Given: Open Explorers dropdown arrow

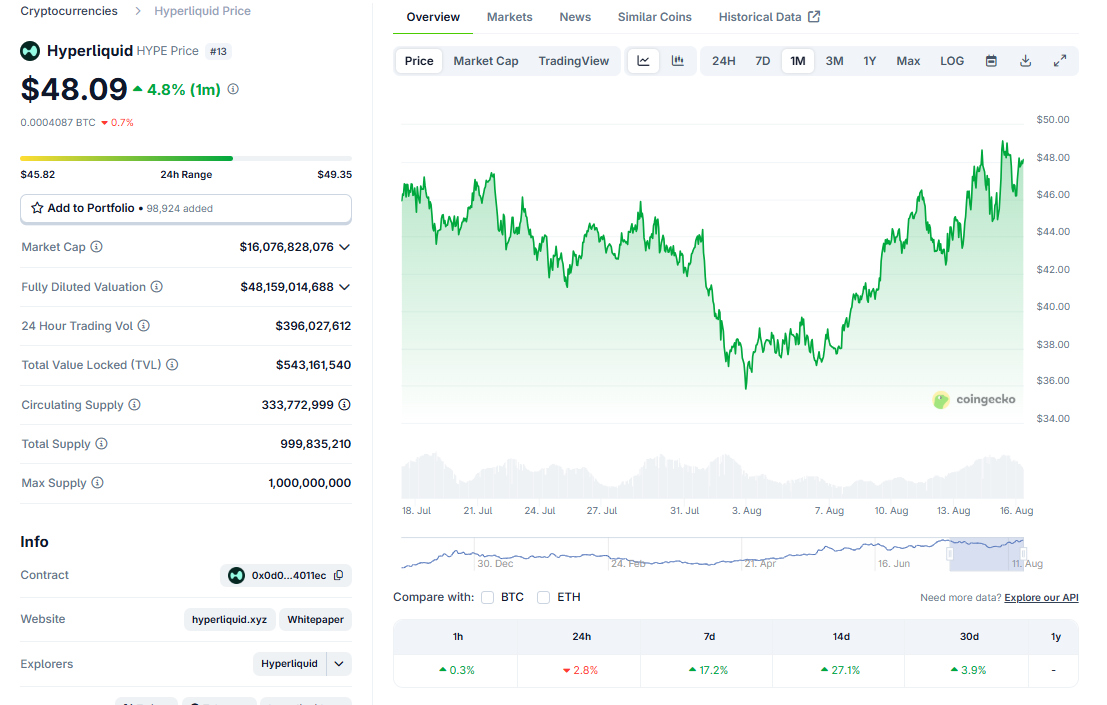Looking at the screenshot, I should coord(339,663).
